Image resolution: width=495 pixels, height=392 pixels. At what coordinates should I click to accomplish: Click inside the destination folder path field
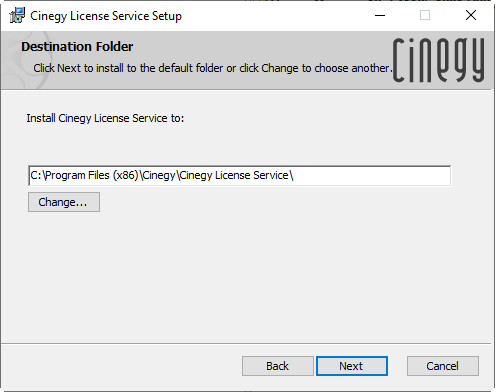240,175
